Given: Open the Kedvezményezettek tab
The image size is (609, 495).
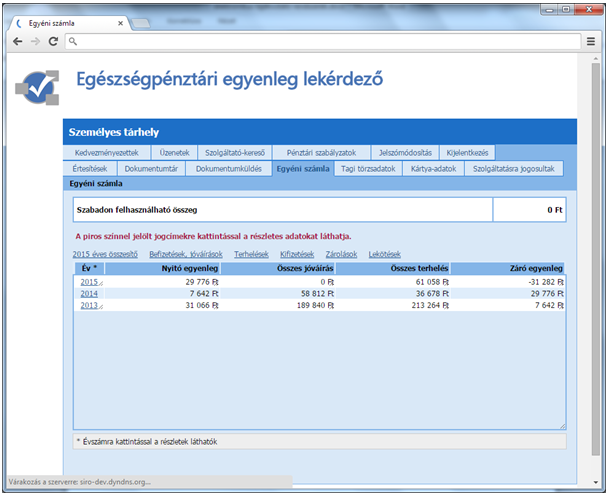Looking at the screenshot, I should pyautogui.click(x=106, y=153).
